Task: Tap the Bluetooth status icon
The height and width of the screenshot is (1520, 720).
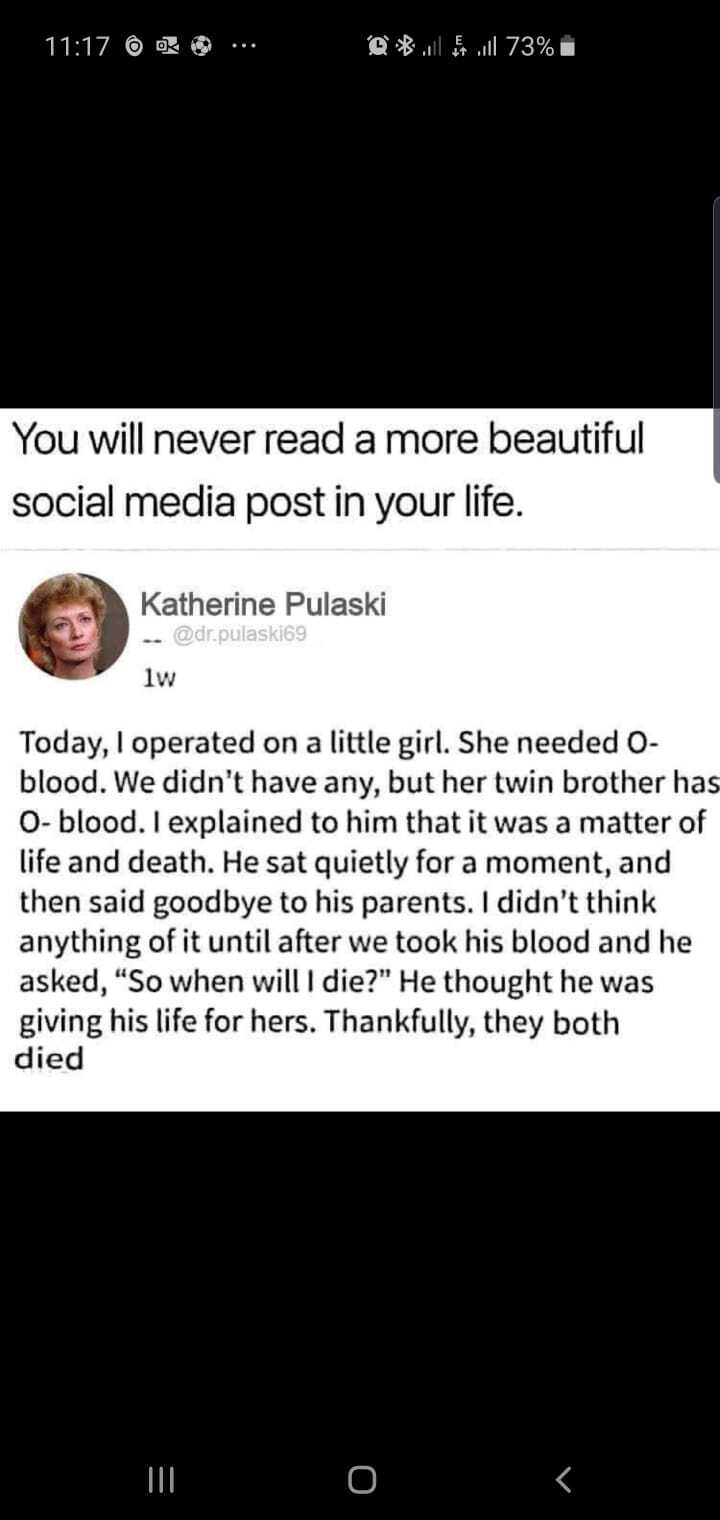Action: [405, 46]
